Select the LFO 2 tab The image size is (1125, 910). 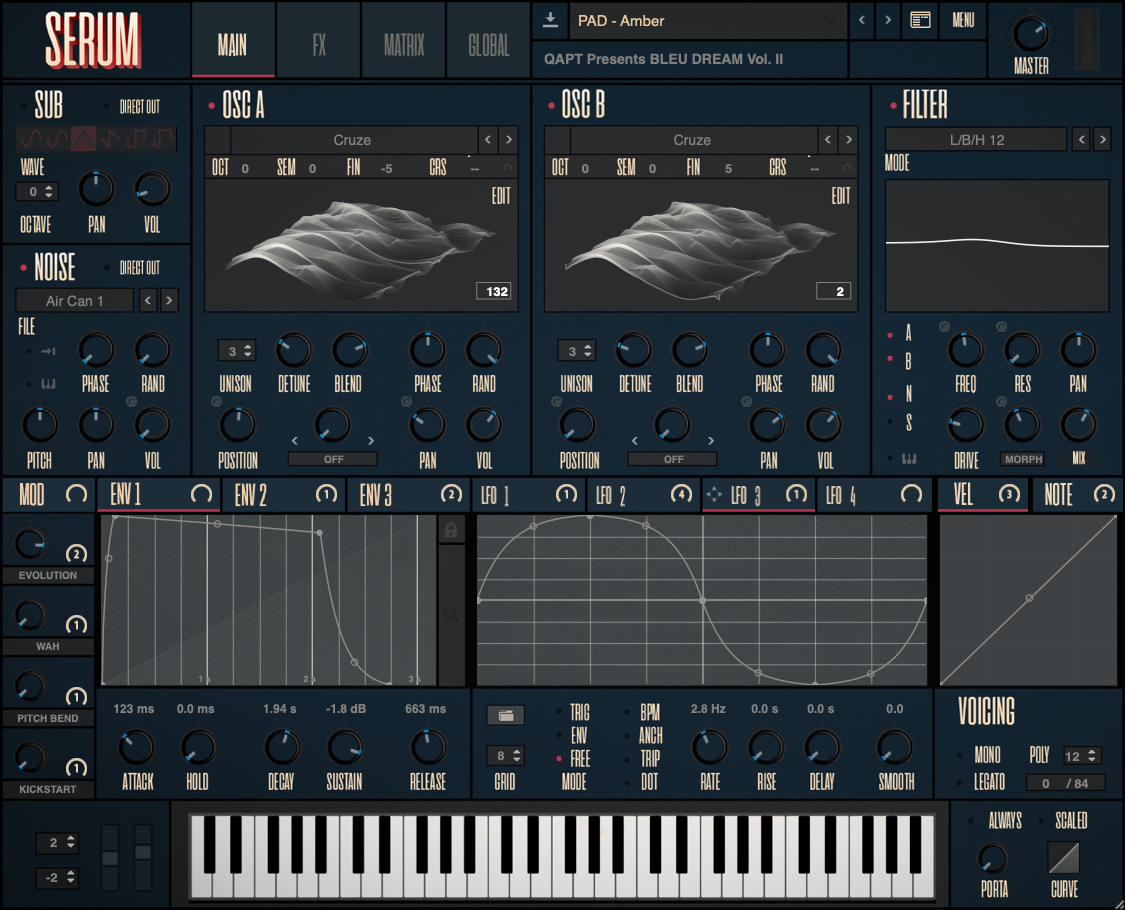(x=642, y=494)
